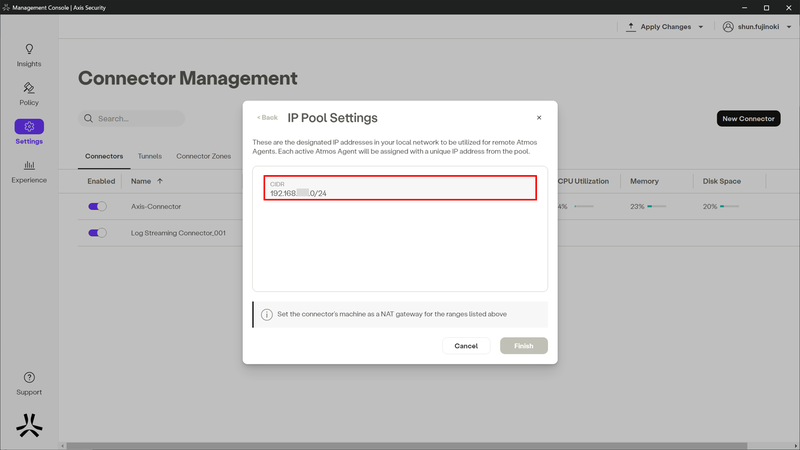Viewport: 800px width, 450px height.
Task: Expand the shun.fujinoki account dropdown arrow
Action: [x=789, y=27]
